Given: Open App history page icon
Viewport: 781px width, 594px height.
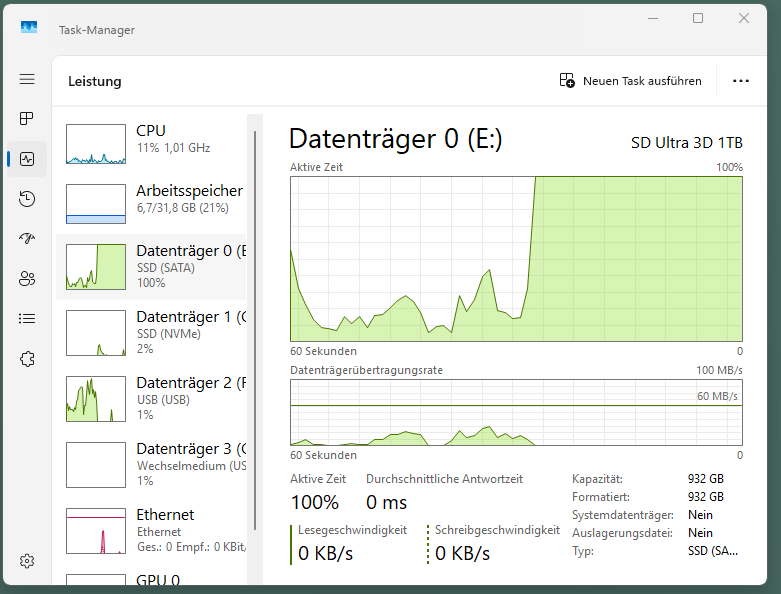Looking at the screenshot, I should [27, 199].
